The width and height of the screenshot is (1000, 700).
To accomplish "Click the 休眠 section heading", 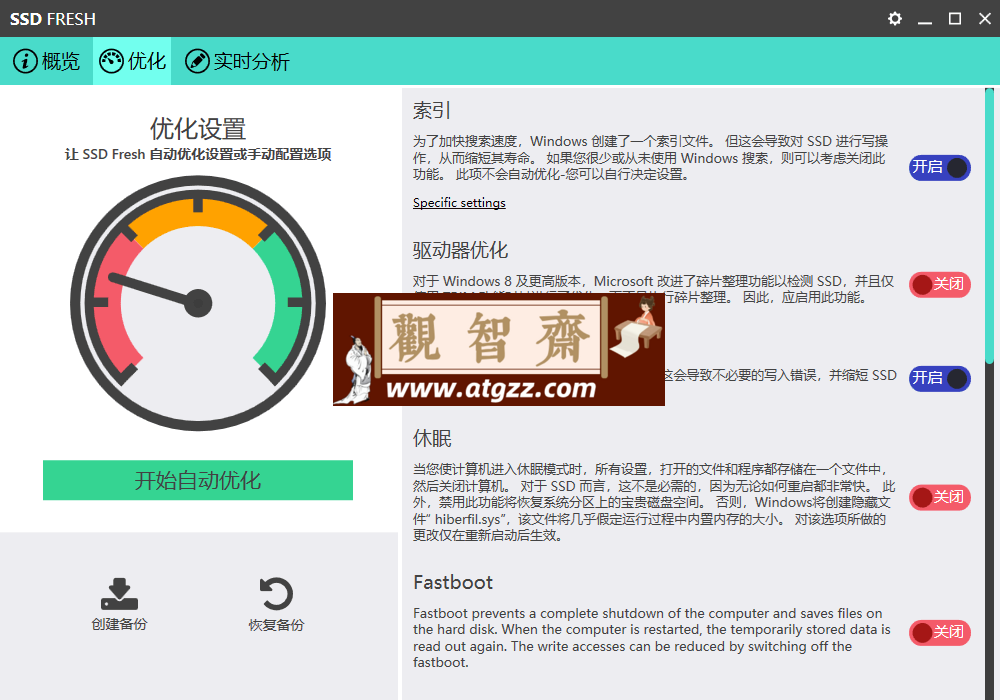I will click(x=432, y=438).
